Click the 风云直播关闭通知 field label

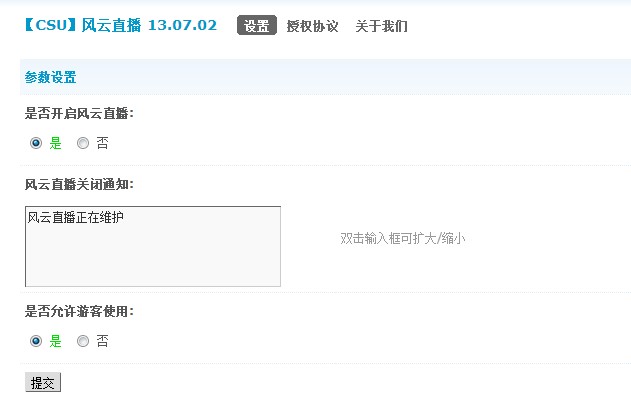(79, 184)
